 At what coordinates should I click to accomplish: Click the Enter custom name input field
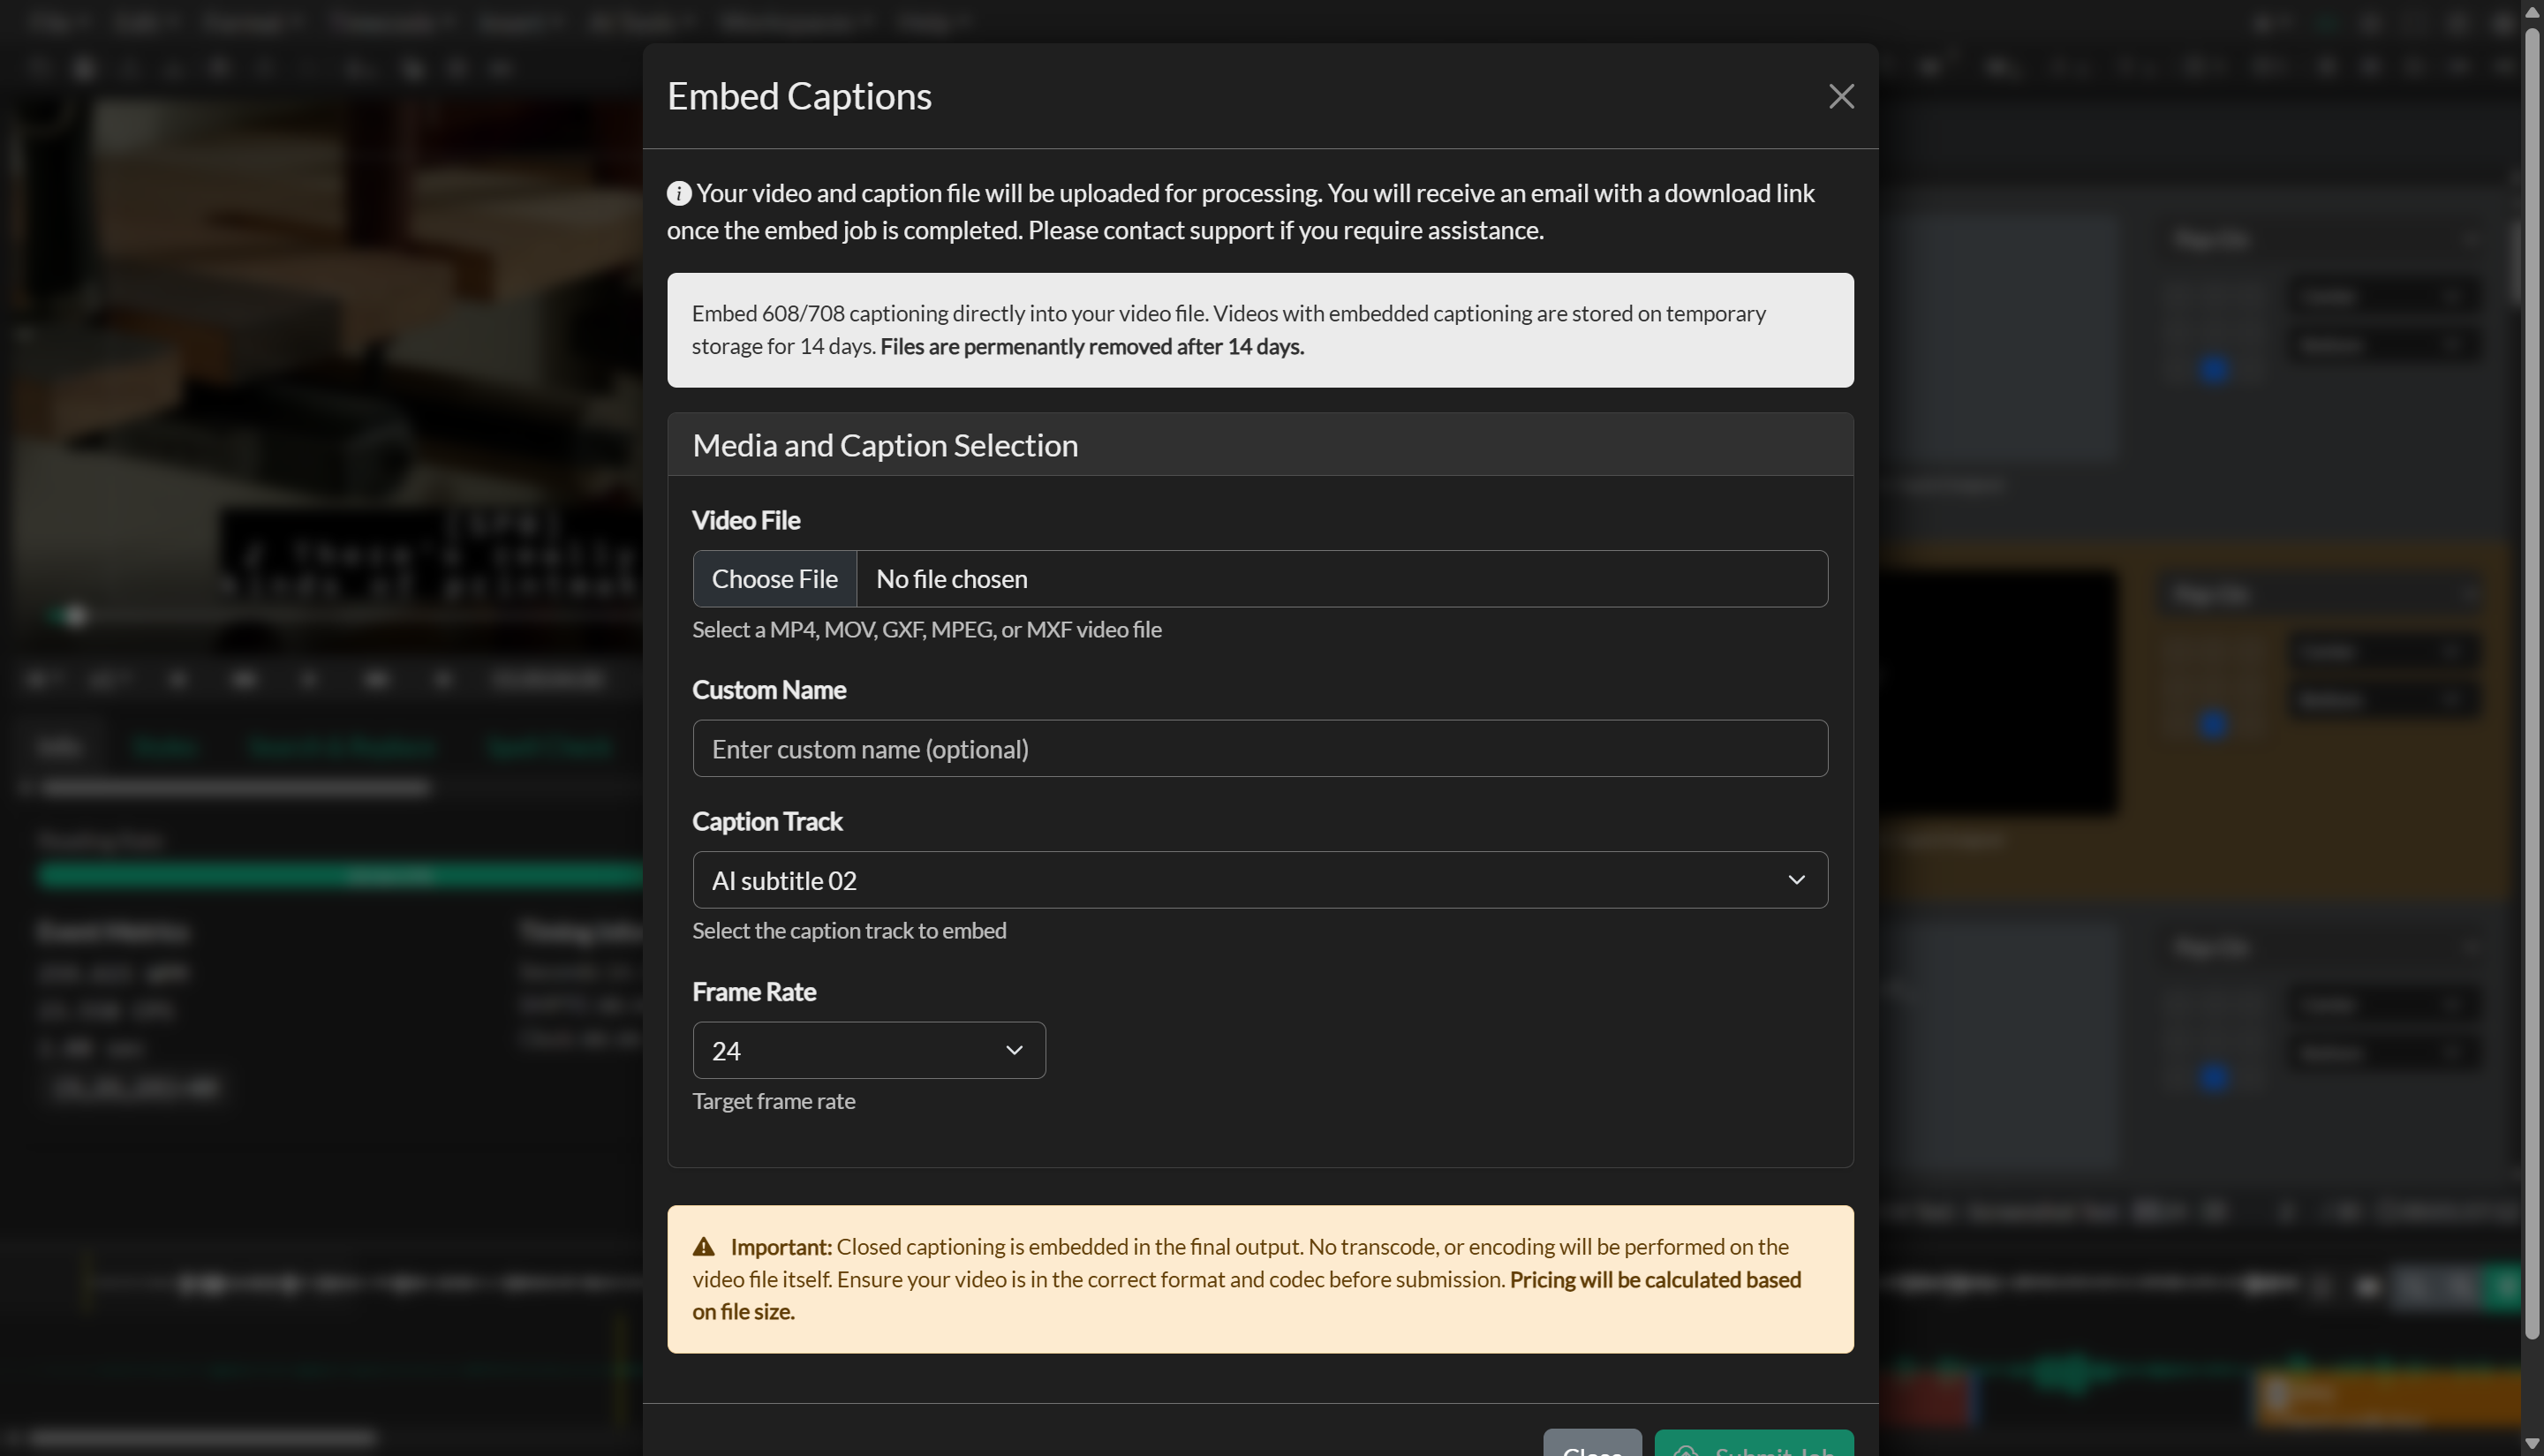(1259, 748)
